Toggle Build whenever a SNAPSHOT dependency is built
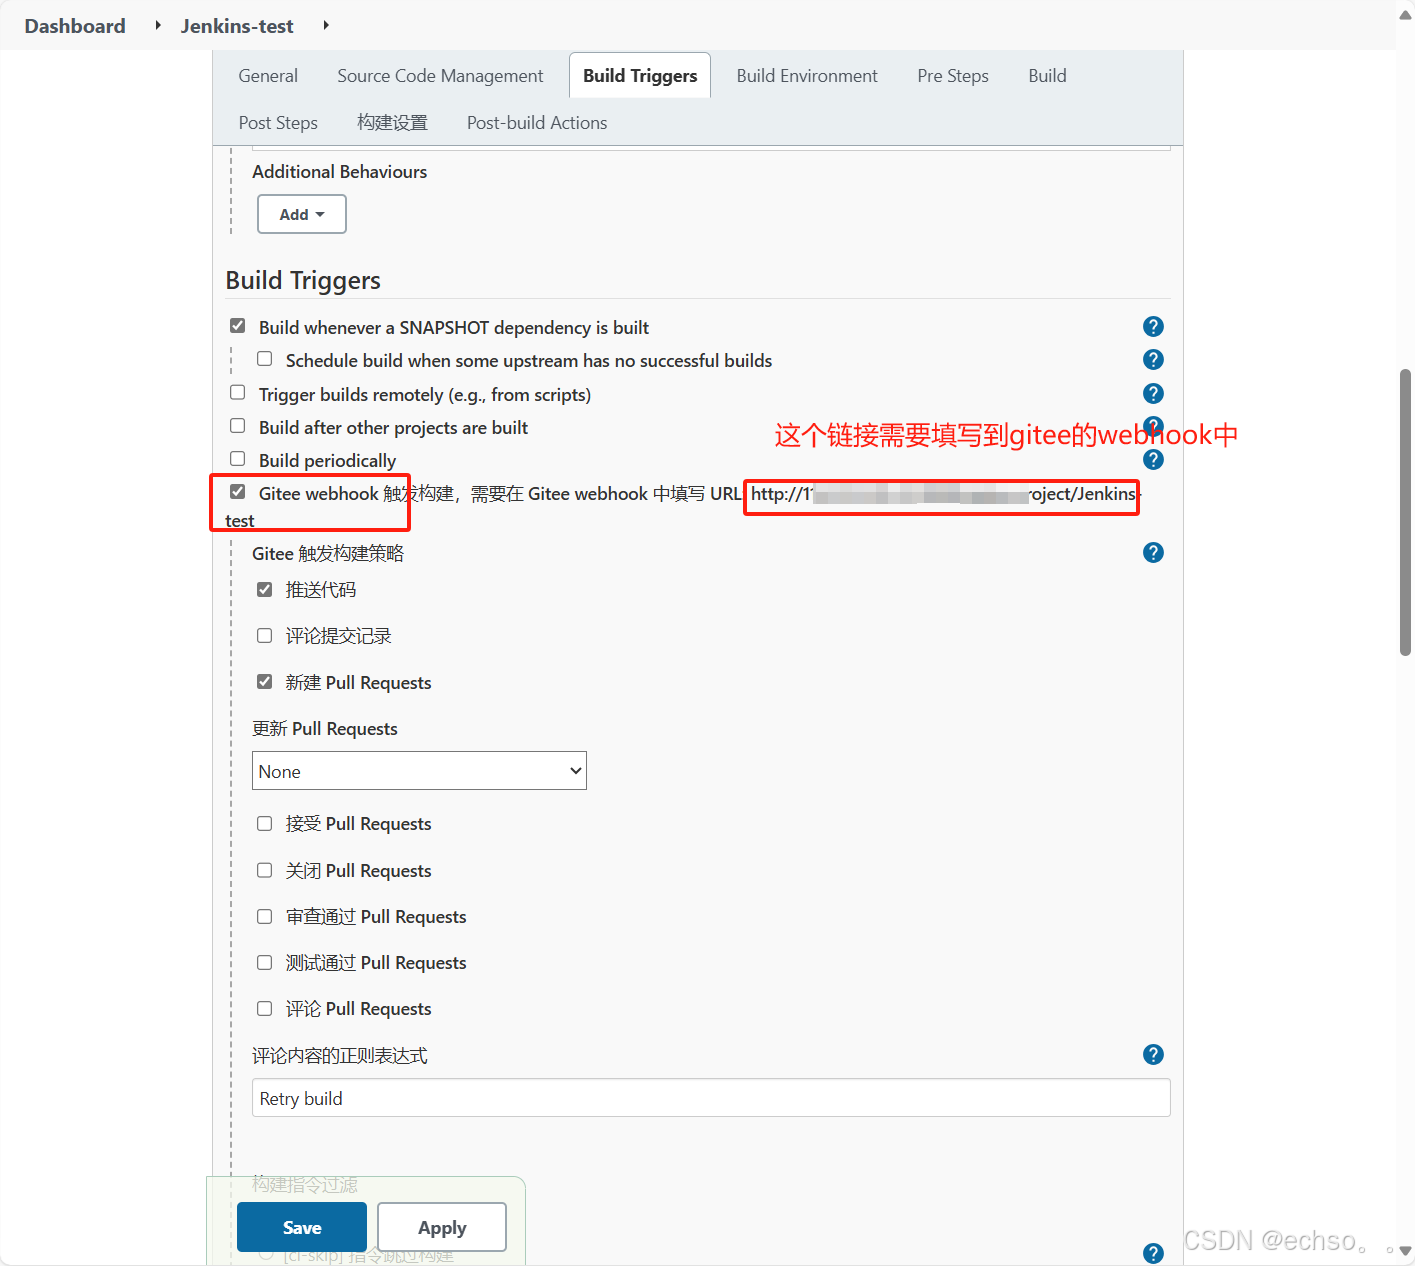 238,326
